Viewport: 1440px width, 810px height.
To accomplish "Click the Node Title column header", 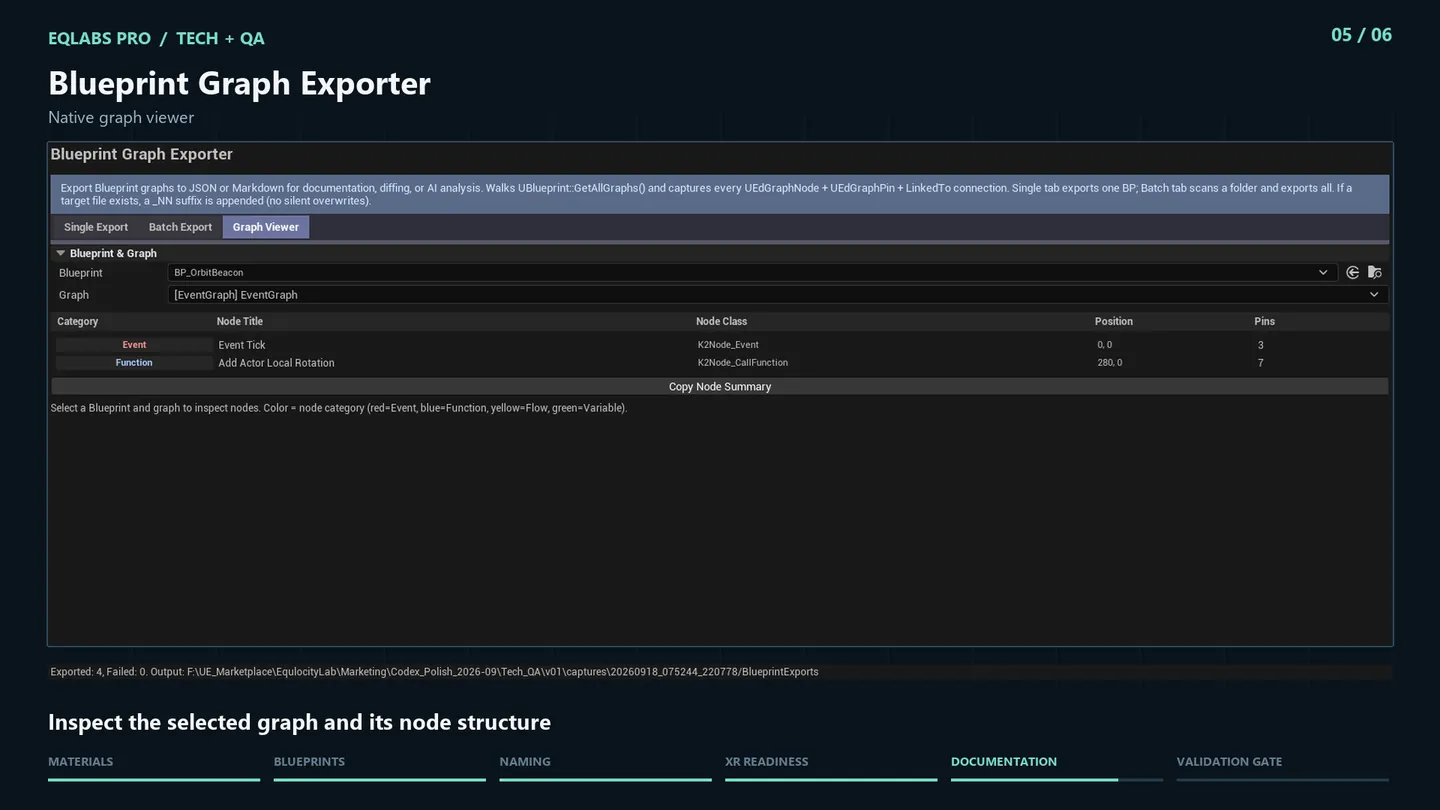I will click(x=240, y=322).
